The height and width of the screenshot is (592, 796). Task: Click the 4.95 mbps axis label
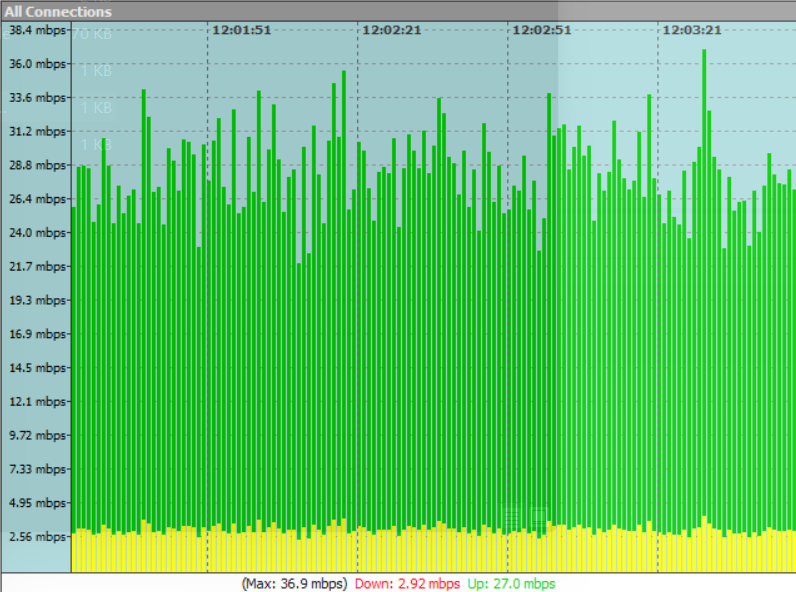tap(38, 503)
